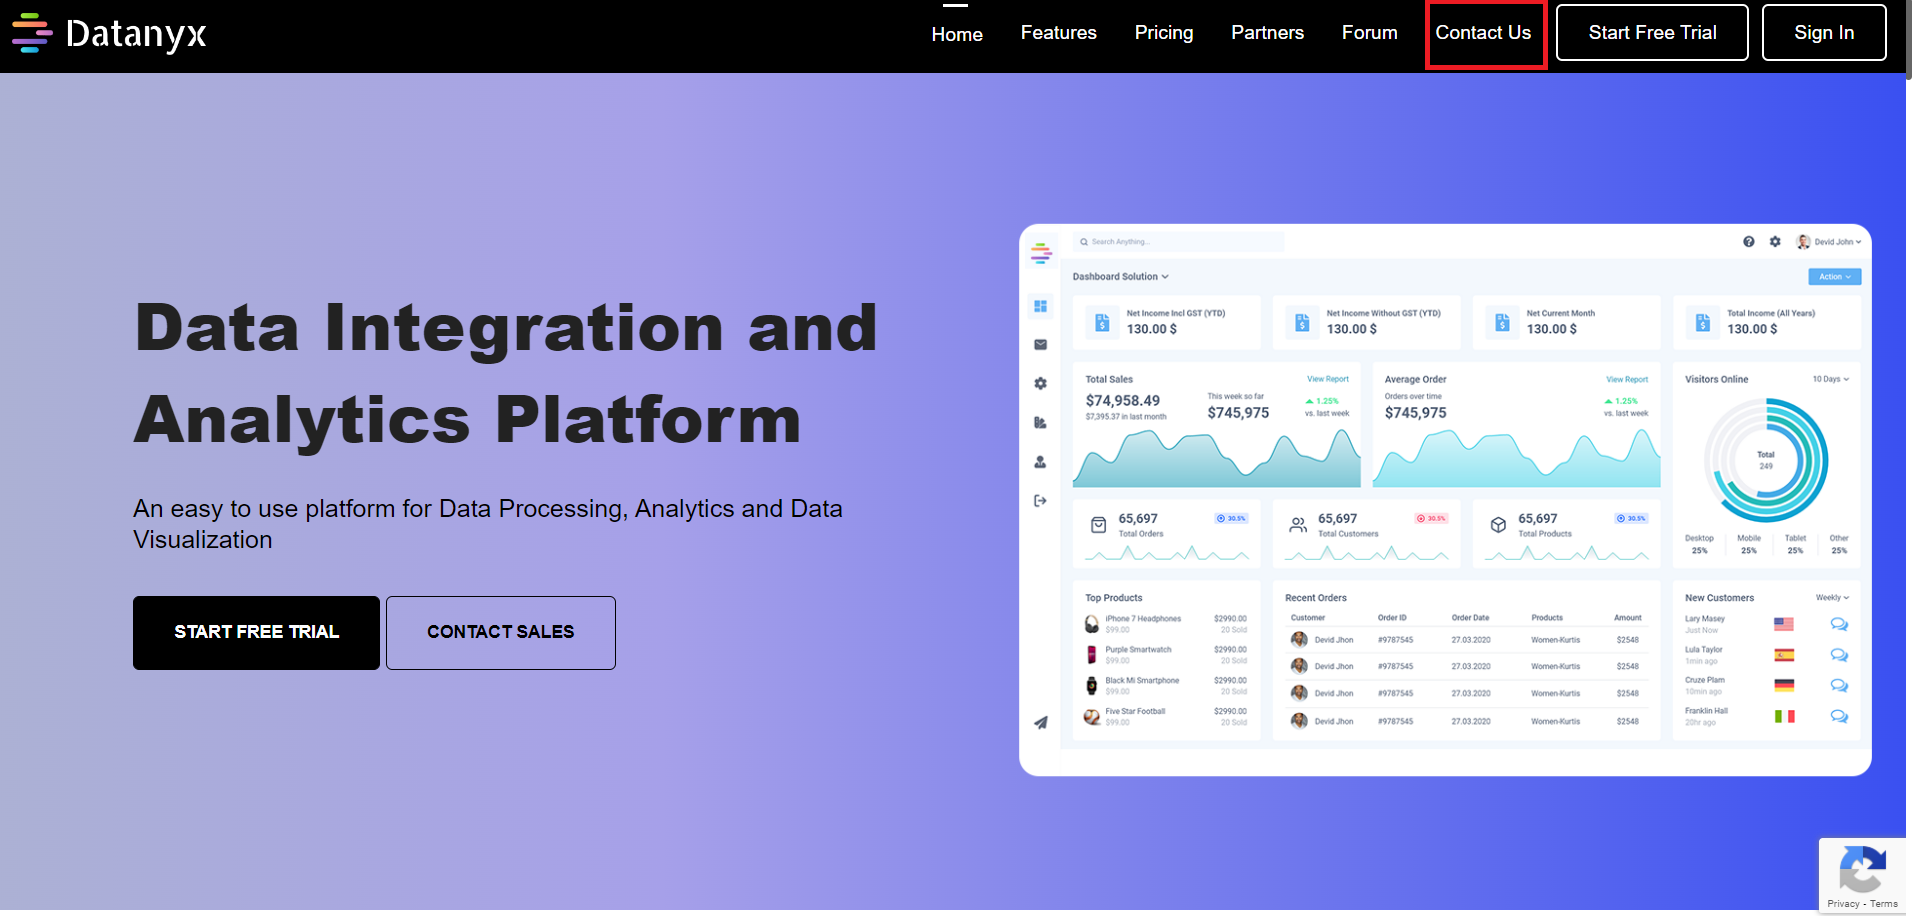Click the Datanyx logo in the header

(x=109, y=34)
